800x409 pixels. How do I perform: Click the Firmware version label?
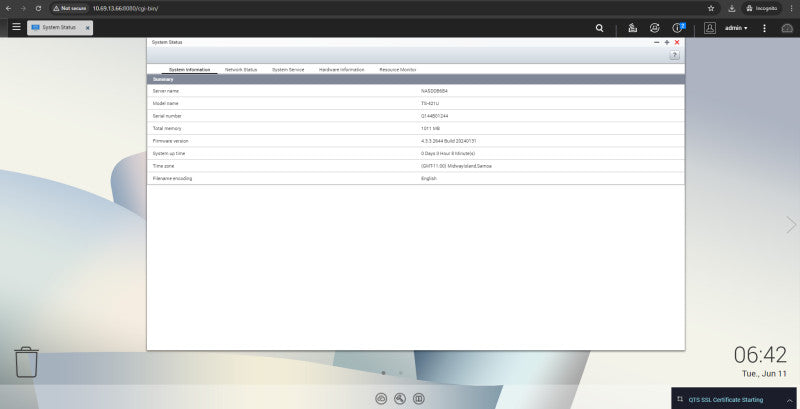pos(170,141)
